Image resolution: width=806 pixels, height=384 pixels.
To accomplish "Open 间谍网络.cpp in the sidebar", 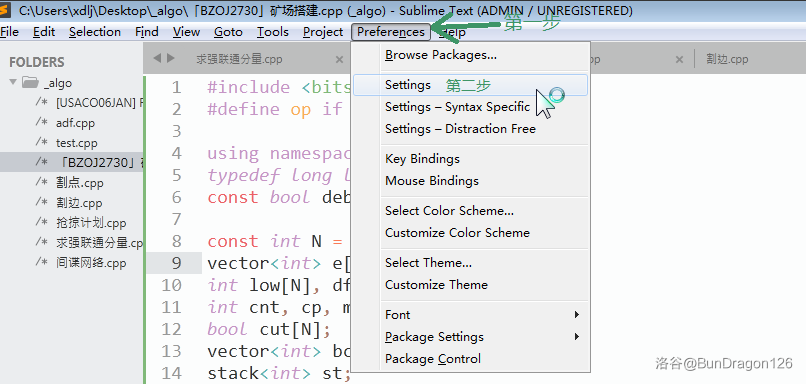I will [90, 263].
